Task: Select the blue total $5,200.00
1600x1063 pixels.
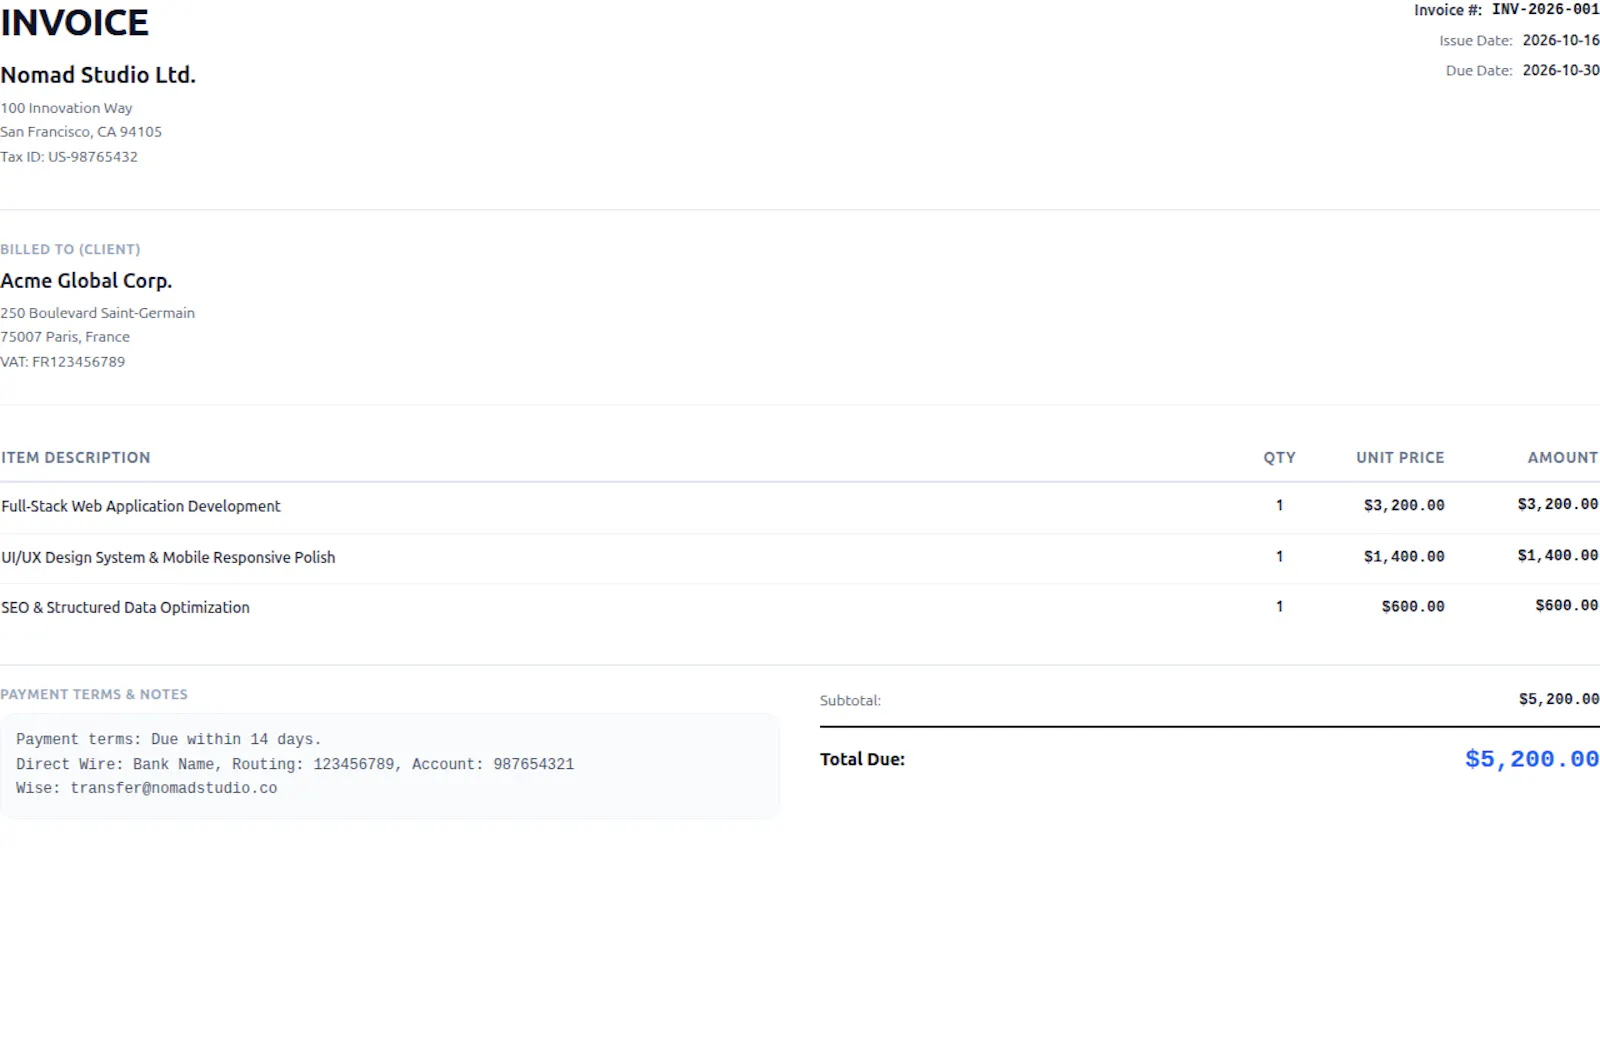Action: pyautogui.click(x=1532, y=759)
